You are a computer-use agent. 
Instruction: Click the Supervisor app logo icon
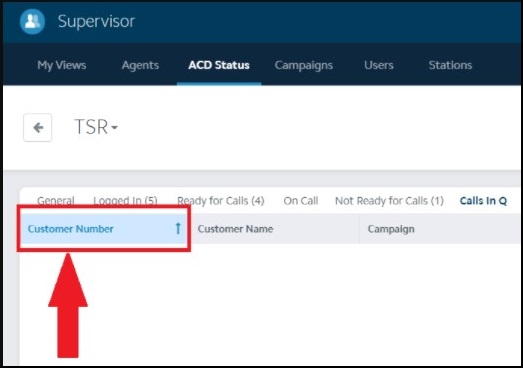pyautogui.click(x=32, y=21)
